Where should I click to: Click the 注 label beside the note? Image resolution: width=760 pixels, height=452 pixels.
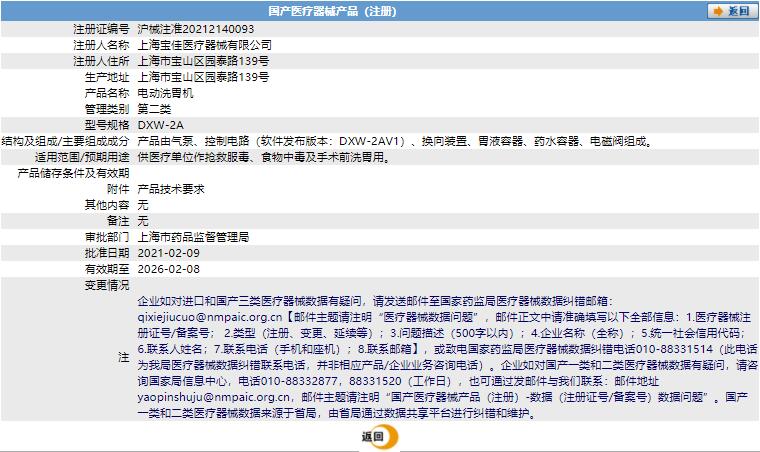(124, 357)
